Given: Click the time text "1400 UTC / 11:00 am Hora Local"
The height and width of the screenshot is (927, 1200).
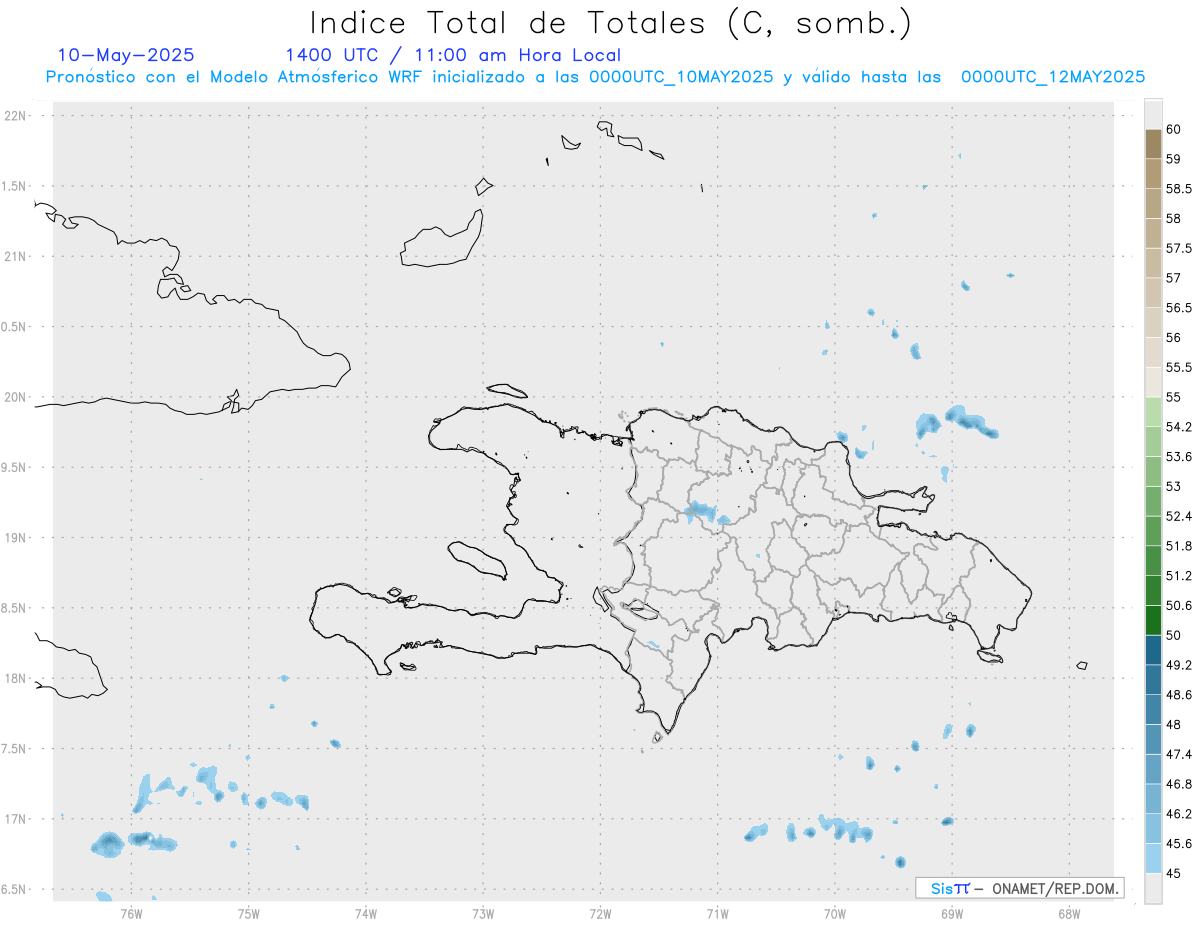Looking at the screenshot, I should click(453, 55).
